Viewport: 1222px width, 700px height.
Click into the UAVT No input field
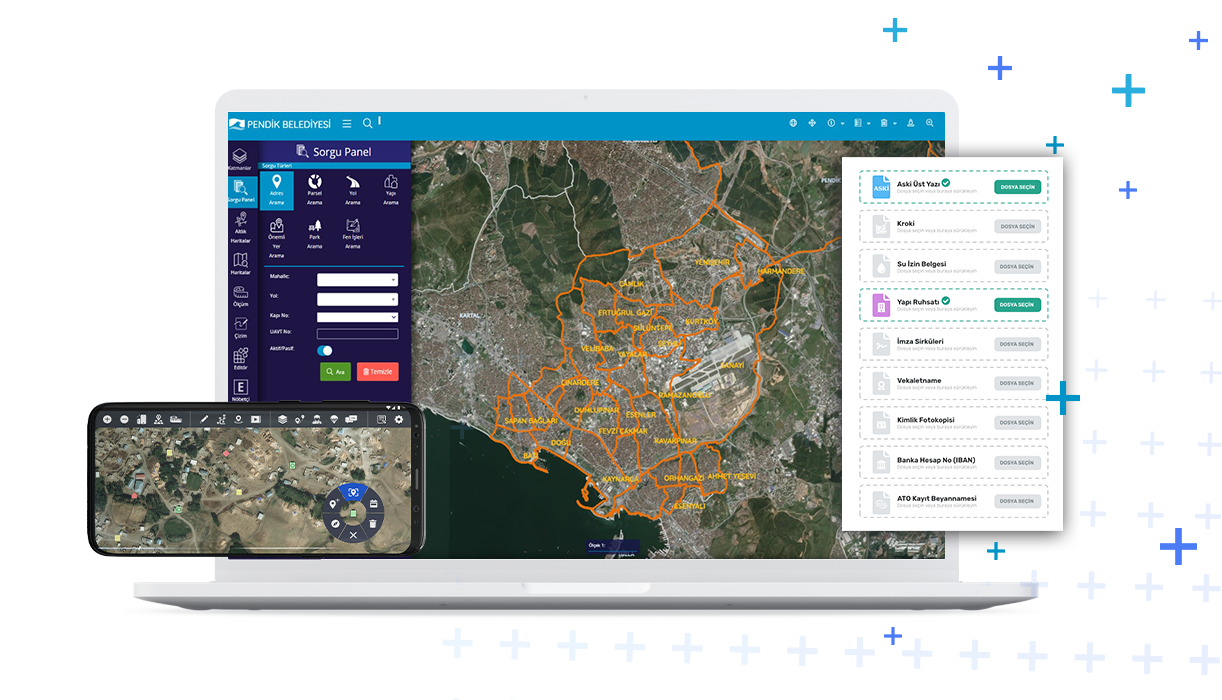point(357,334)
